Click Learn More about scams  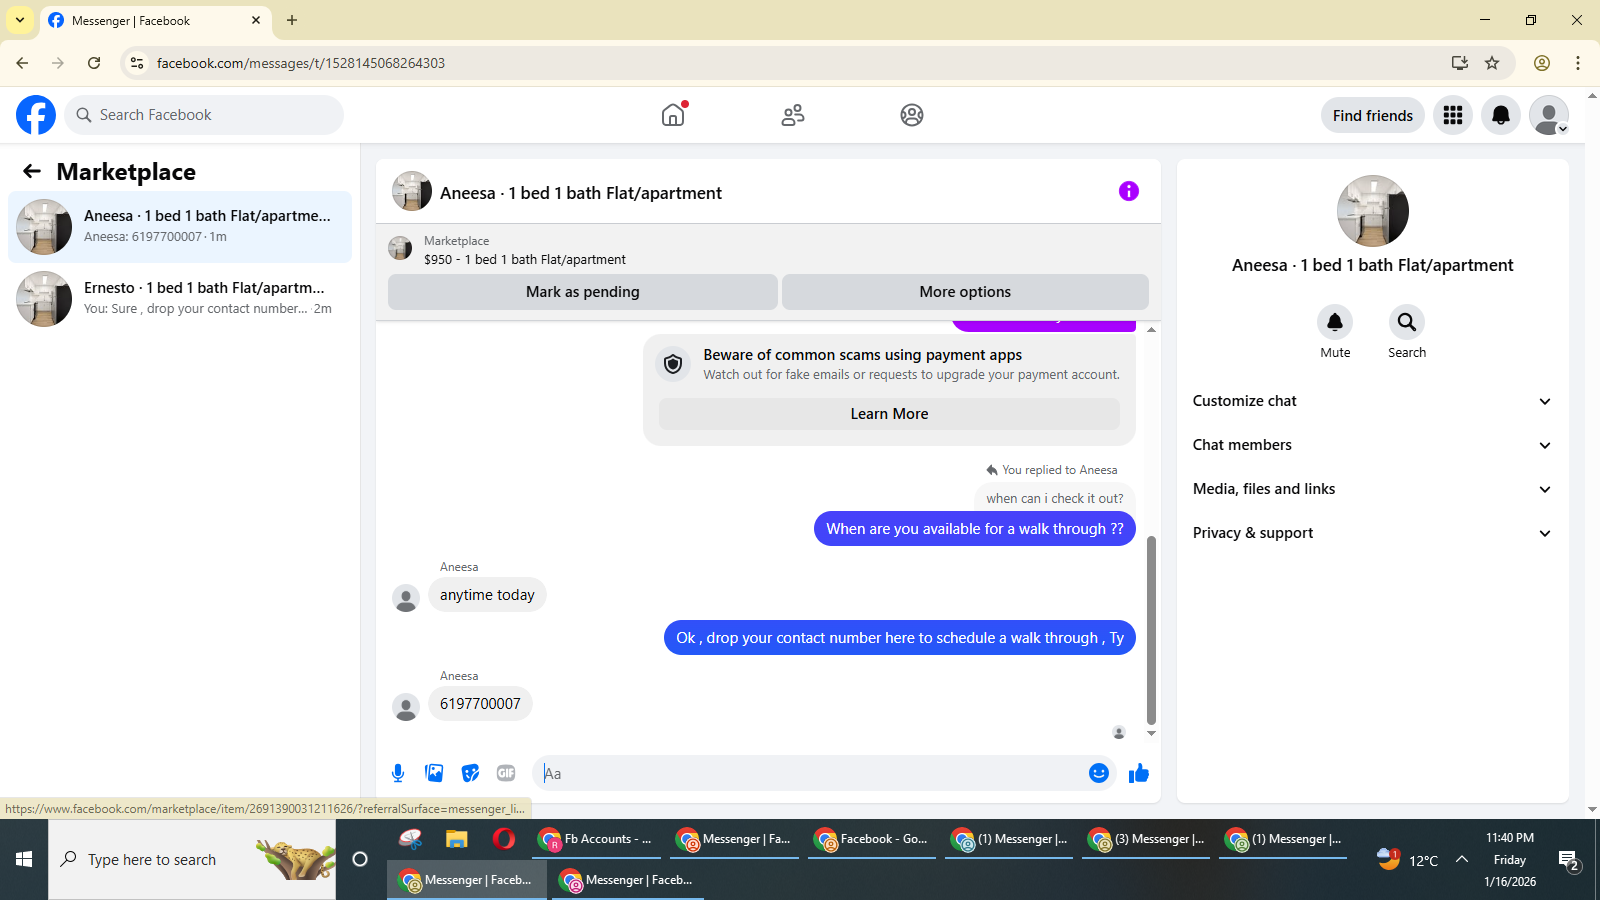click(889, 414)
